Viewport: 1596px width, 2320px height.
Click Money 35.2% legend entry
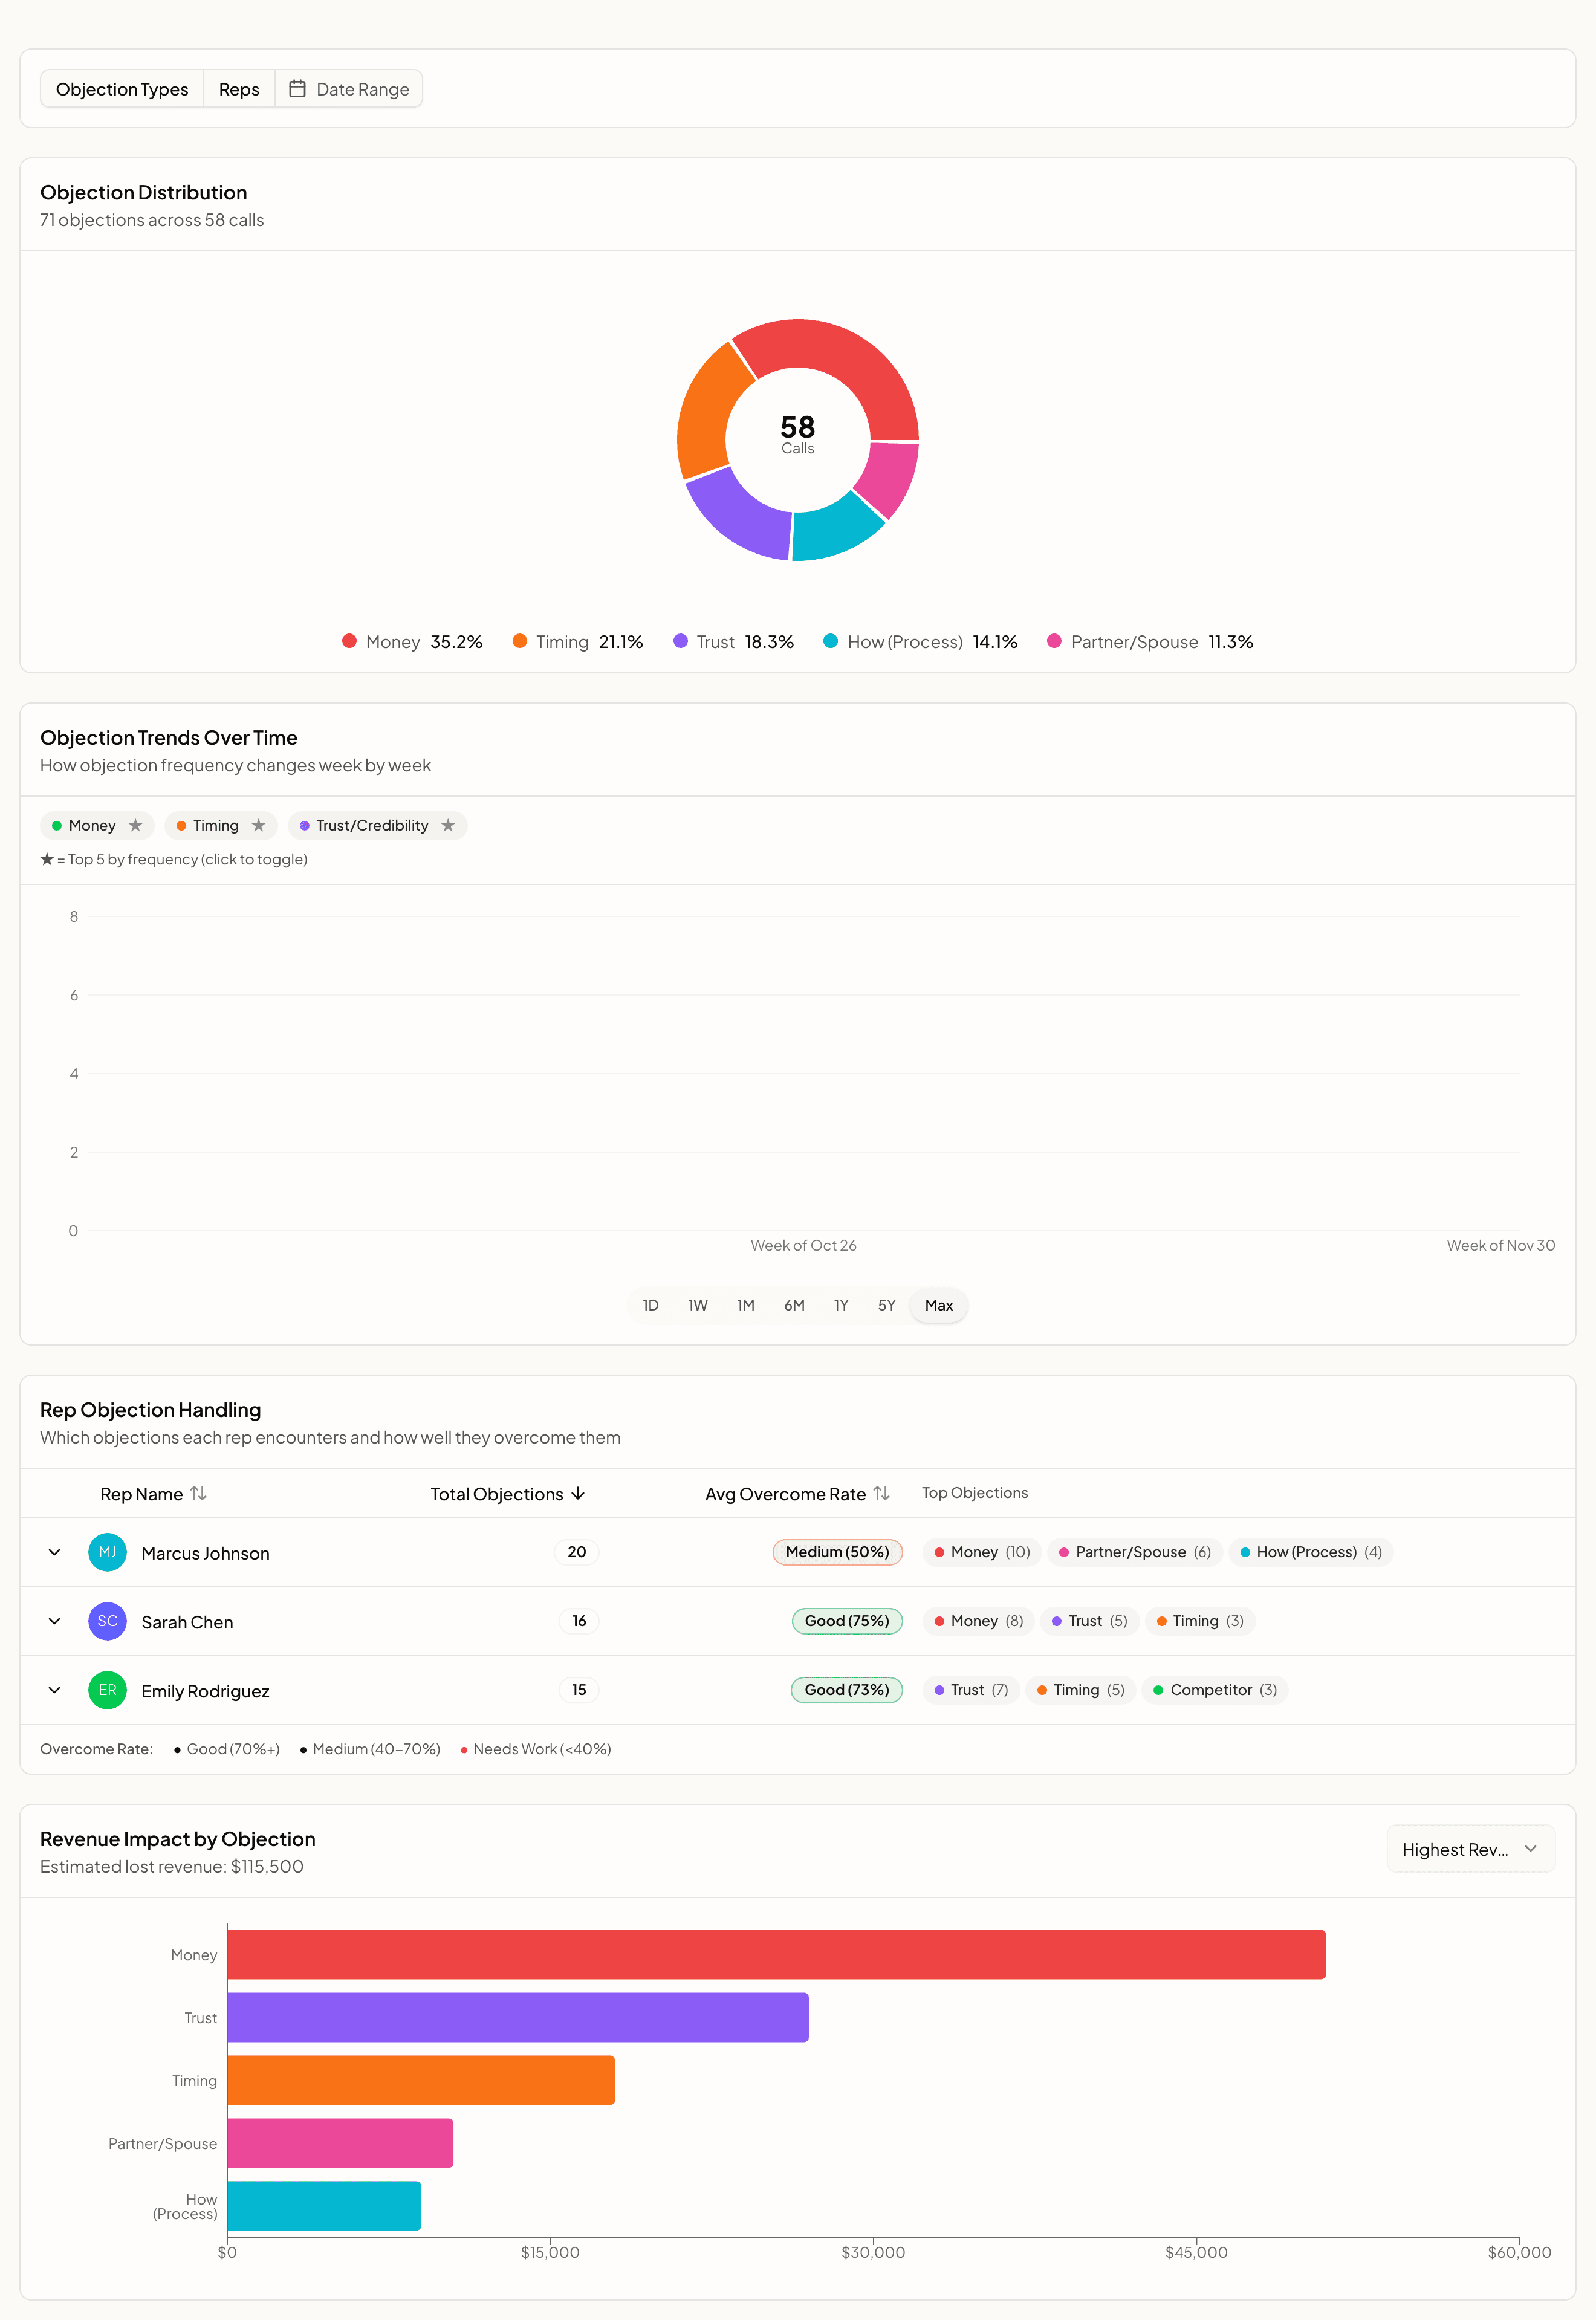(x=412, y=641)
